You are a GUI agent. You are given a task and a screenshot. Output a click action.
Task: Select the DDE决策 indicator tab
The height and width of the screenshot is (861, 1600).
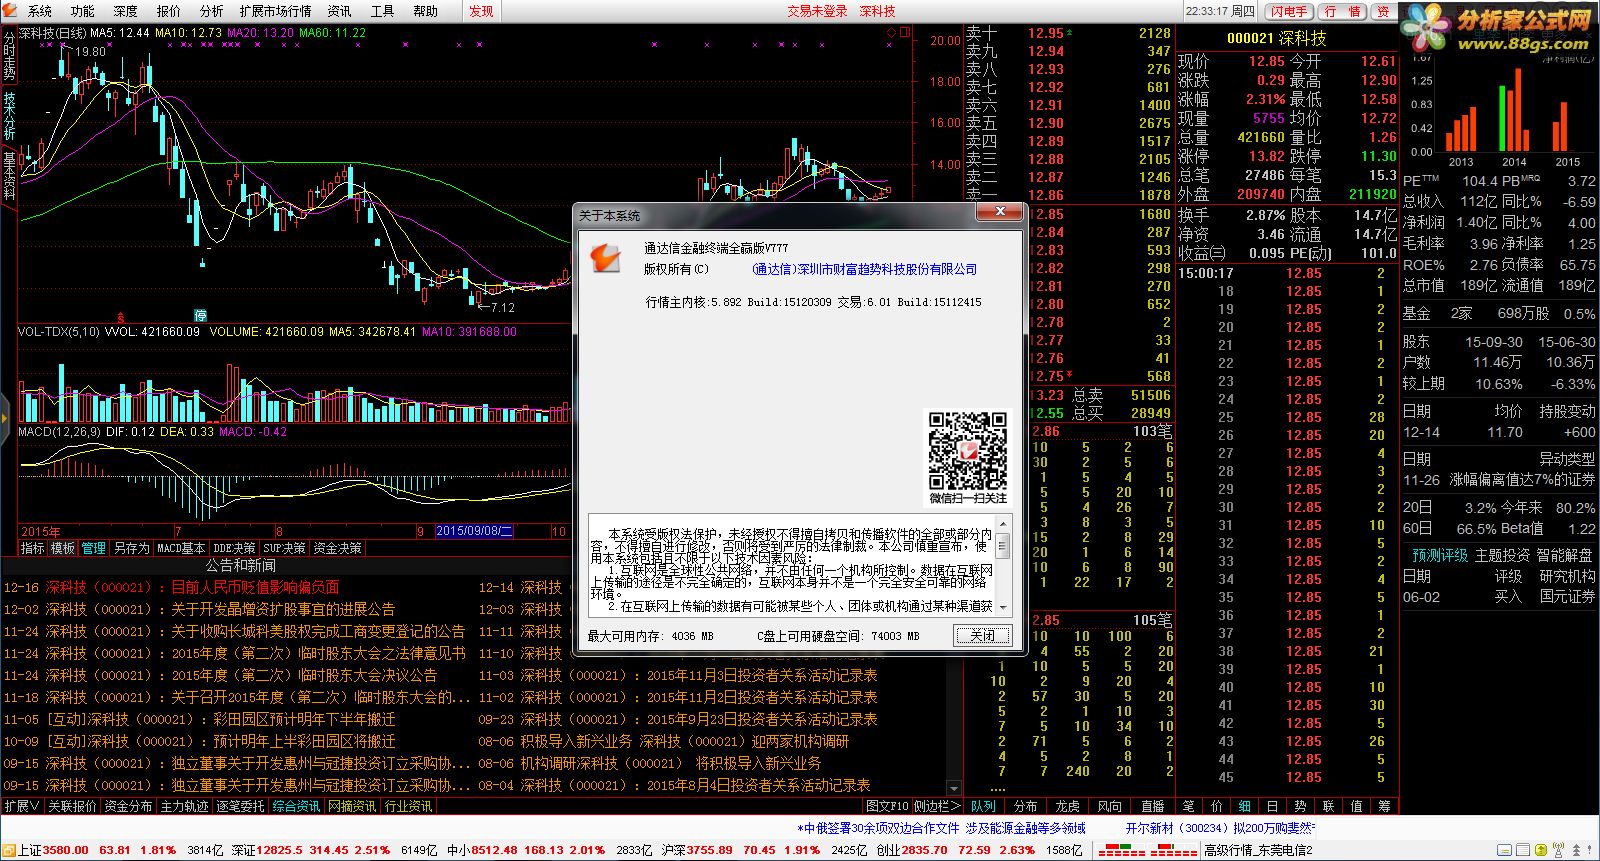(x=235, y=548)
